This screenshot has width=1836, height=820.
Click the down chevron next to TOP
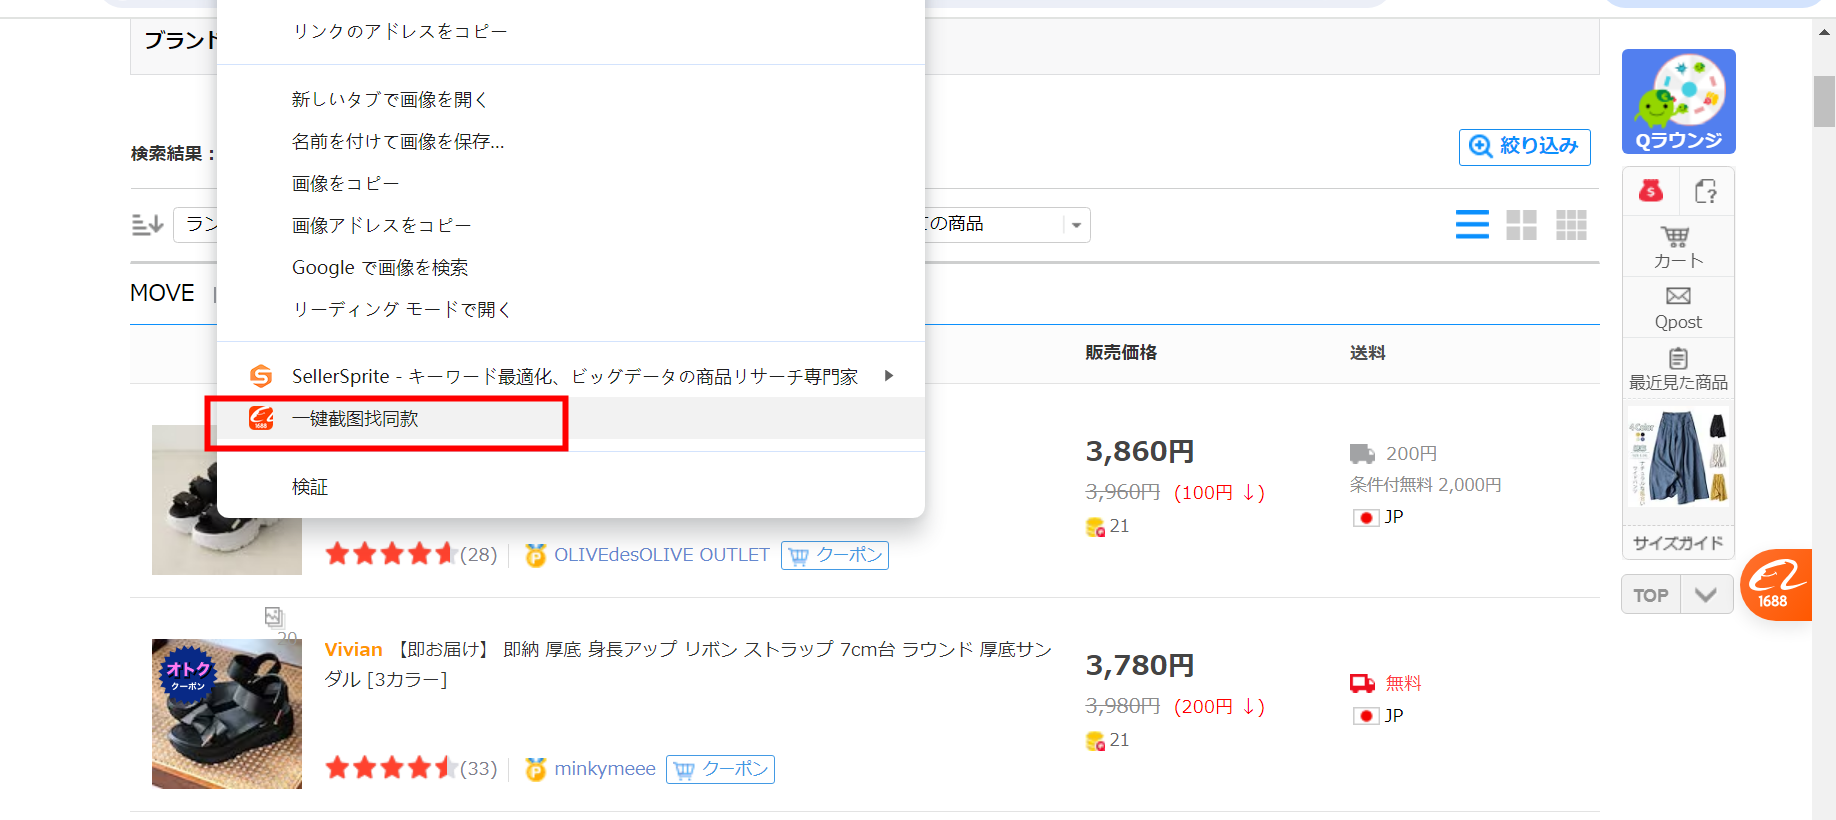pos(1706,595)
